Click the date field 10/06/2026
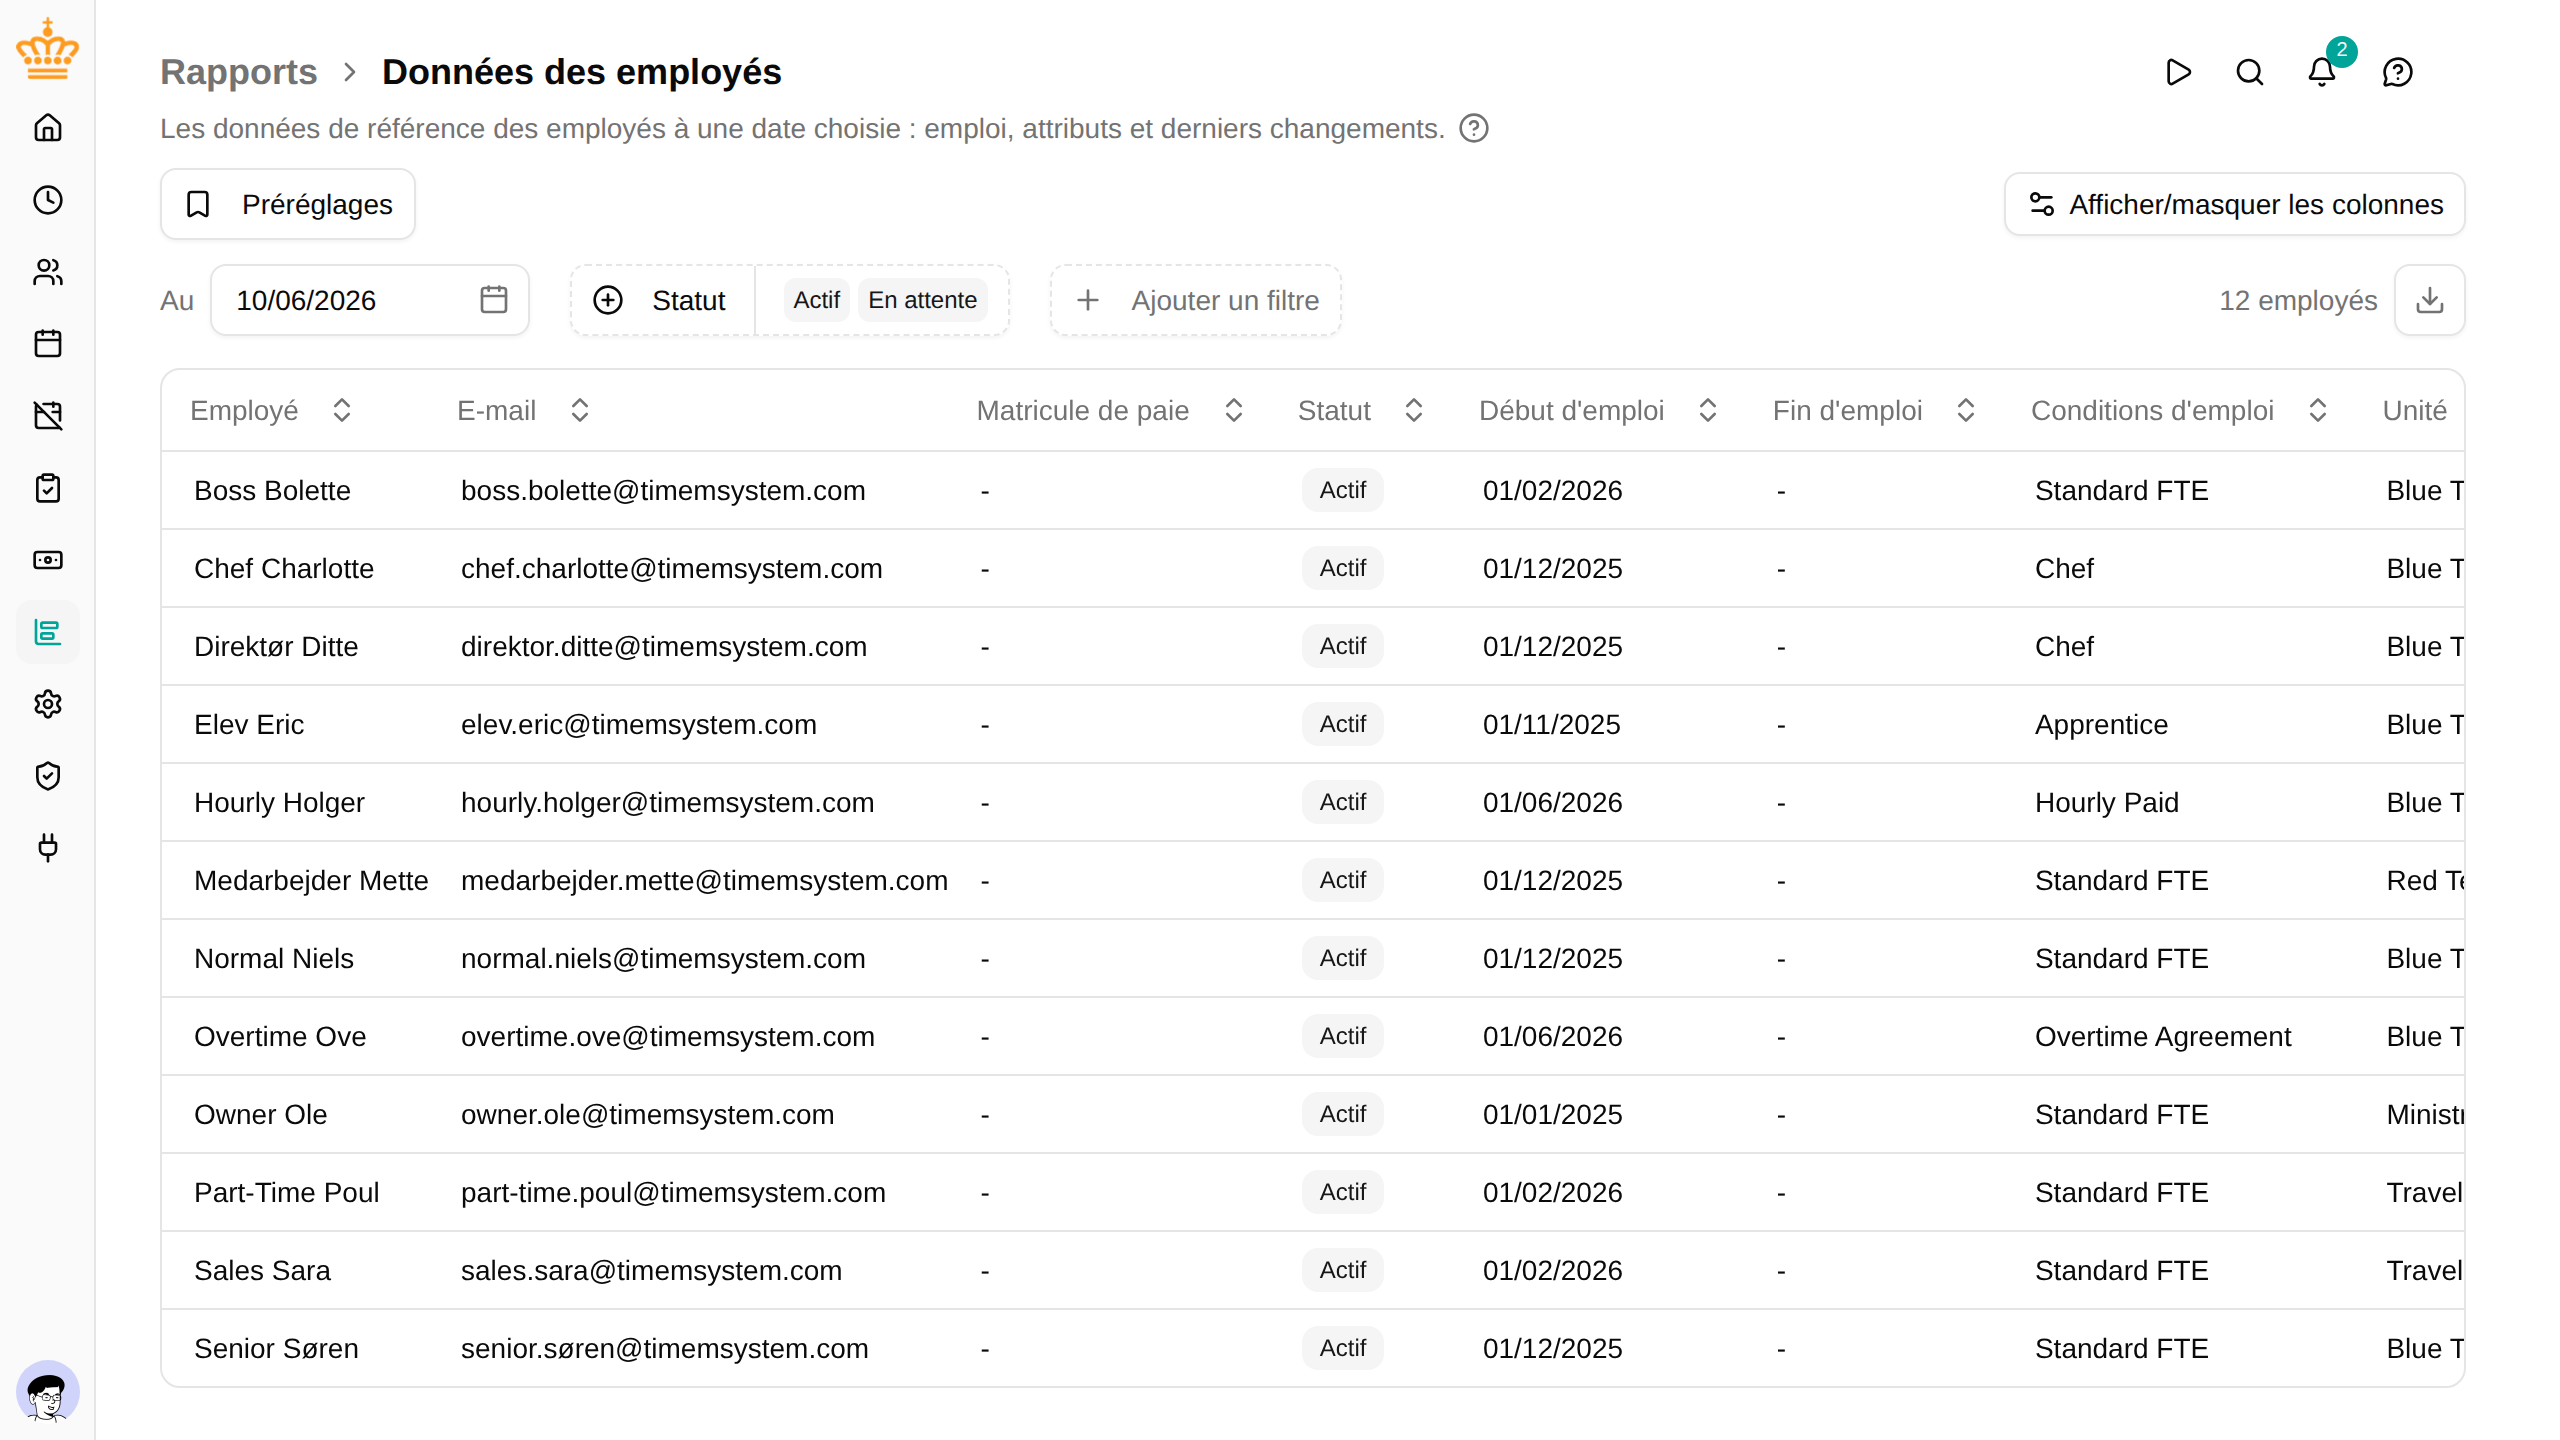2560x1440 pixels. coord(370,300)
